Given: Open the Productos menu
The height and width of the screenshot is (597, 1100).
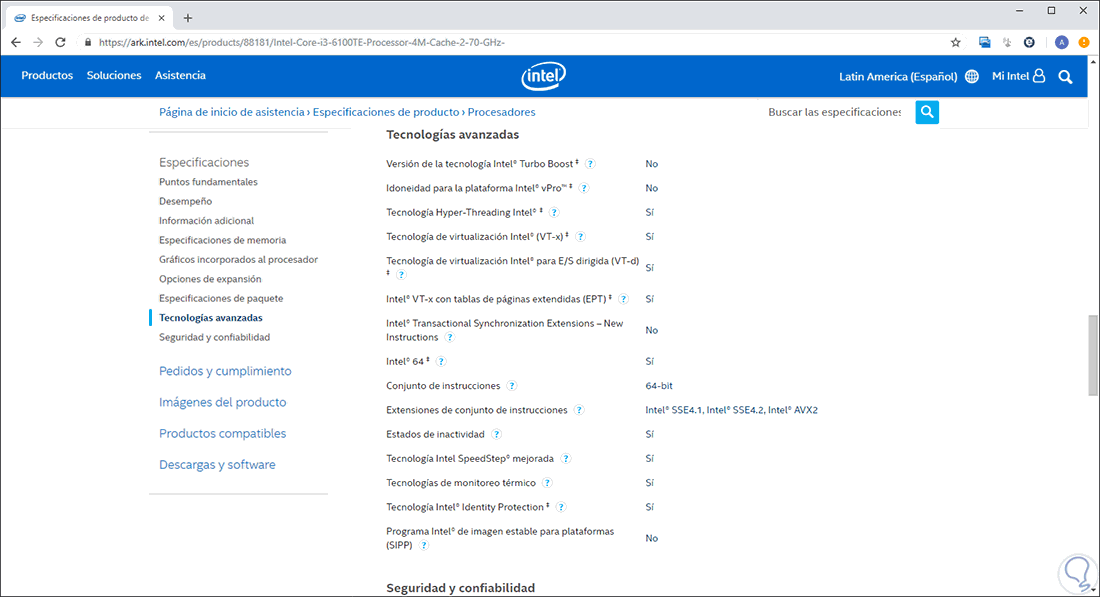Looking at the screenshot, I should coord(47,76).
